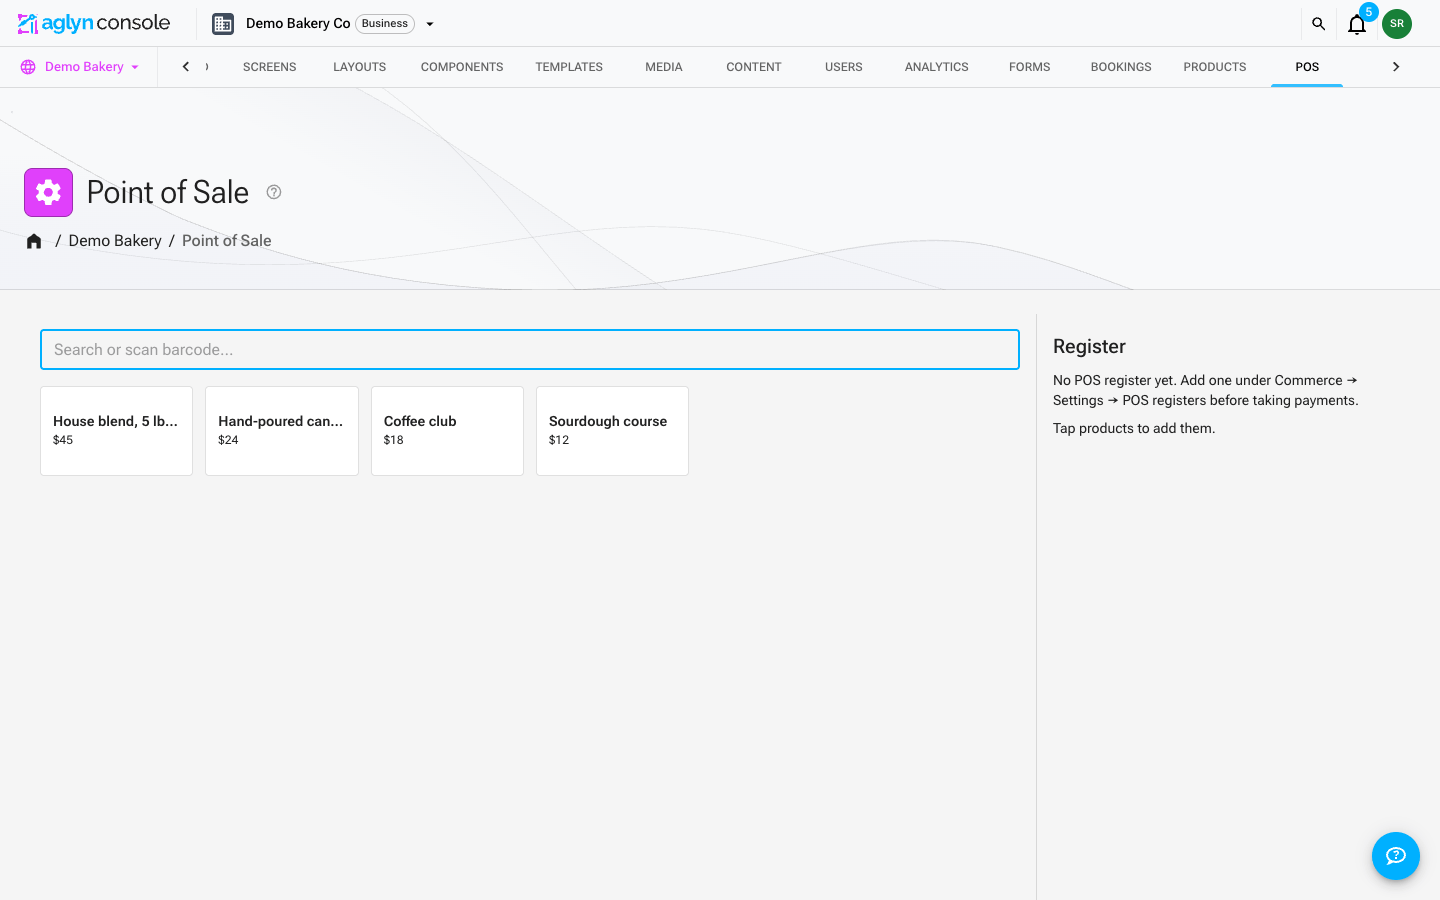Add Coffee club product card

pos(447,431)
